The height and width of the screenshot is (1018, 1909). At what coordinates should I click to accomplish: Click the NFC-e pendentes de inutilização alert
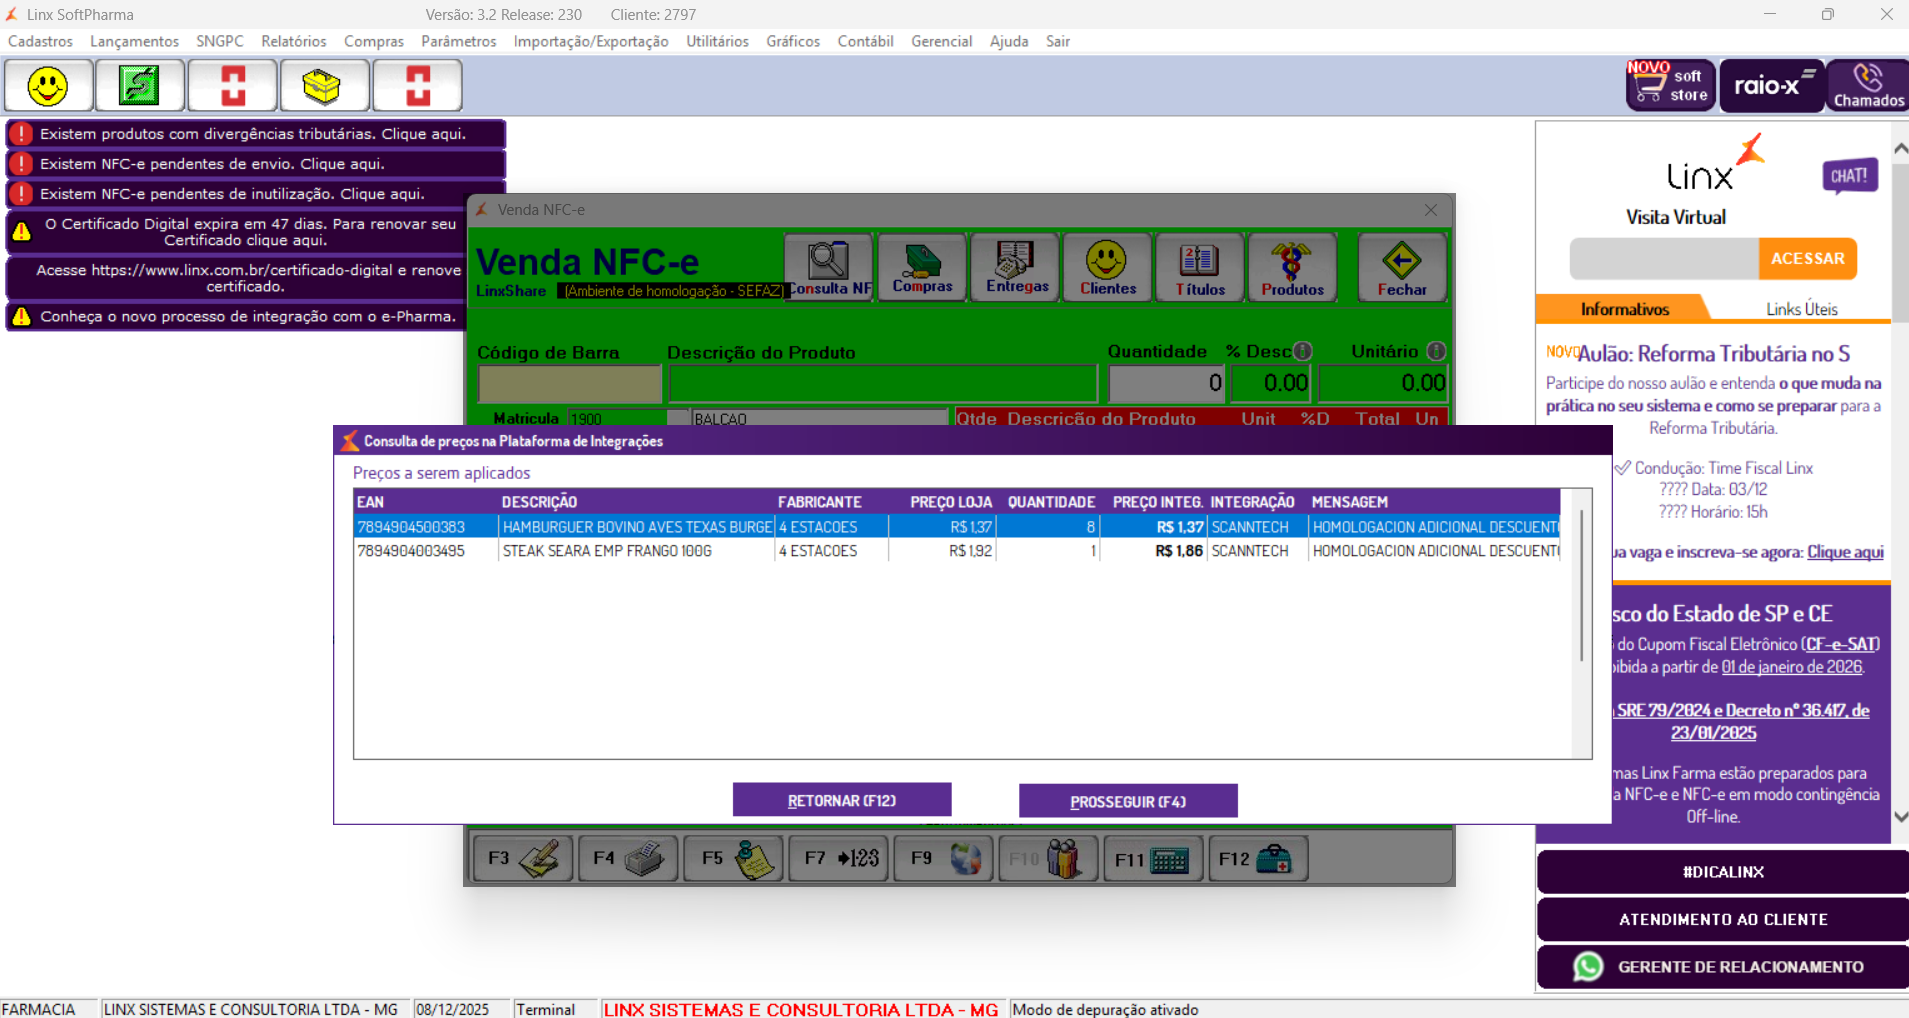point(256,194)
